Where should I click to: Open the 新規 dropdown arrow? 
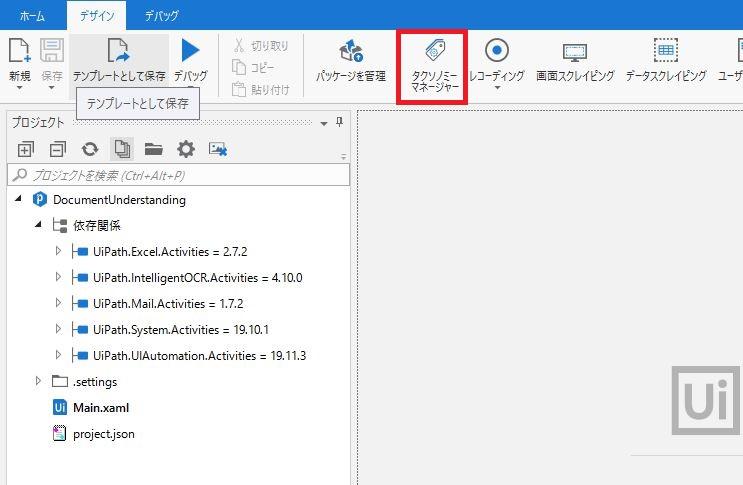(19, 88)
